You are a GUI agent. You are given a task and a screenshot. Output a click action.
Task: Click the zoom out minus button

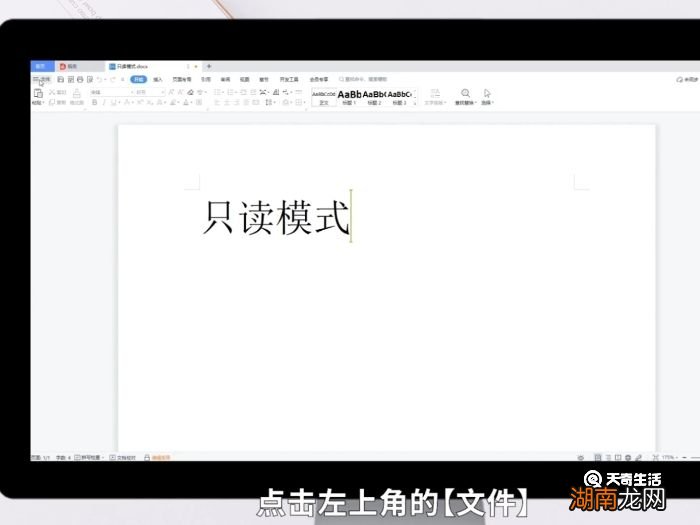pyautogui.click(x=685, y=458)
